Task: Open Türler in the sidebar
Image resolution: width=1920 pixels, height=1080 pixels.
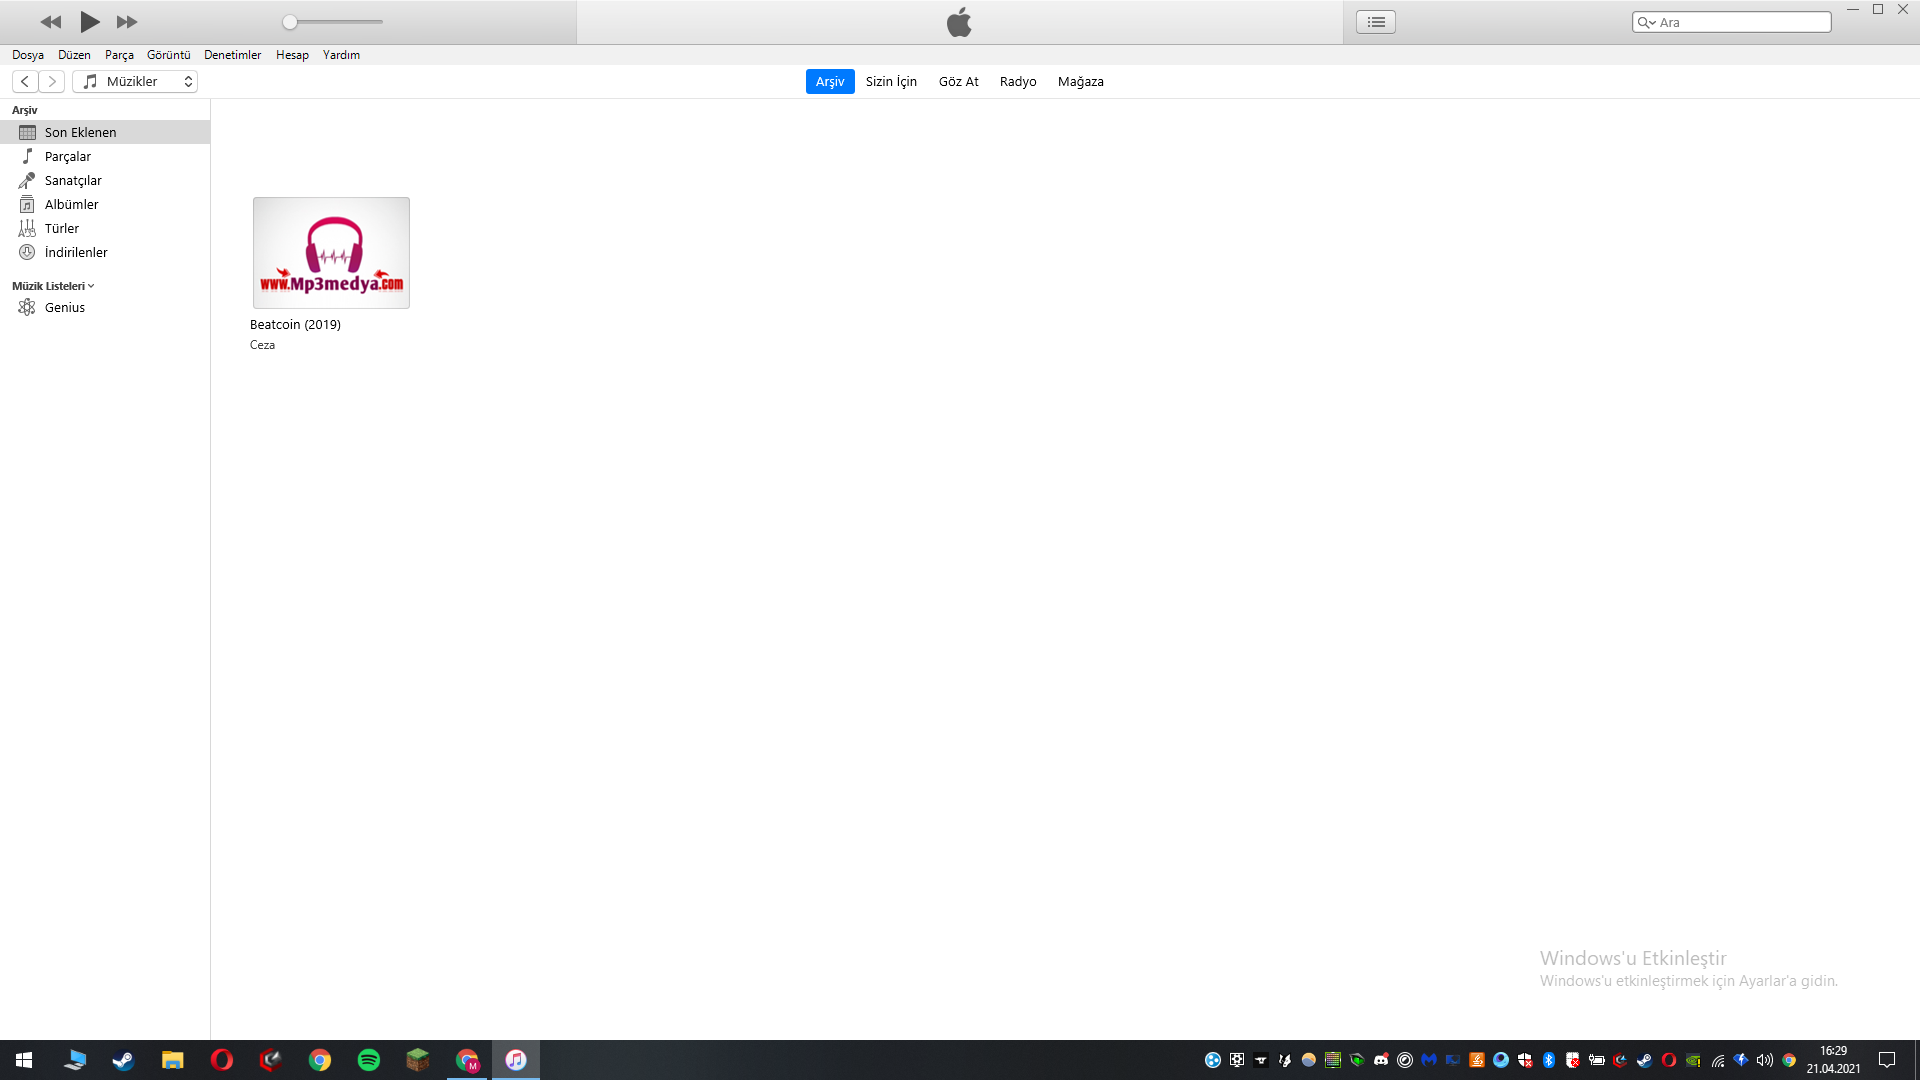Action: tap(61, 228)
